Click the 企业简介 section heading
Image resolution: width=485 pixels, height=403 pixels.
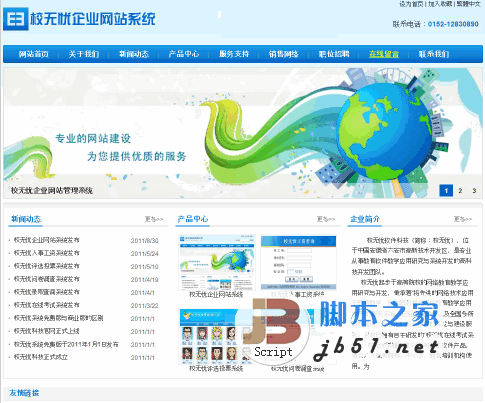click(365, 219)
